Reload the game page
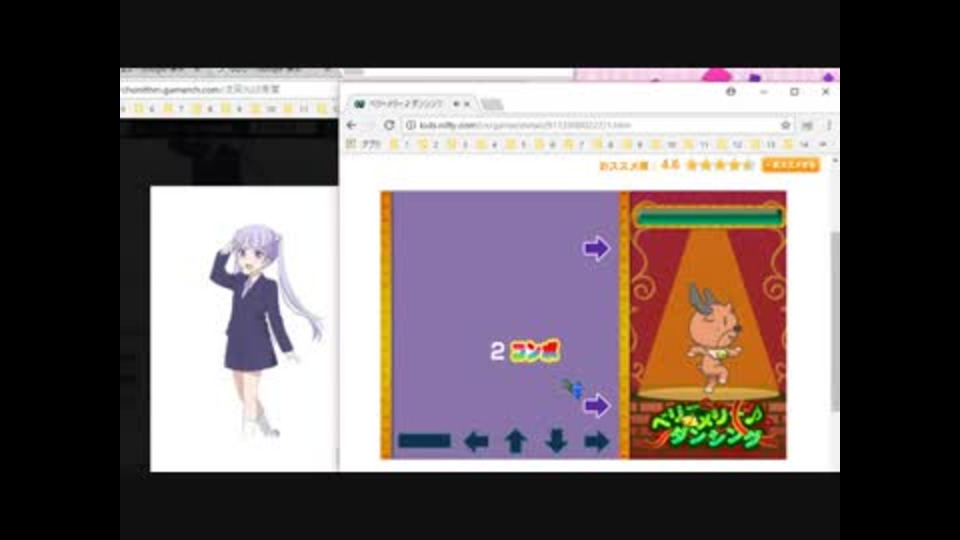Image resolution: width=960 pixels, height=540 pixels. (x=389, y=125)
